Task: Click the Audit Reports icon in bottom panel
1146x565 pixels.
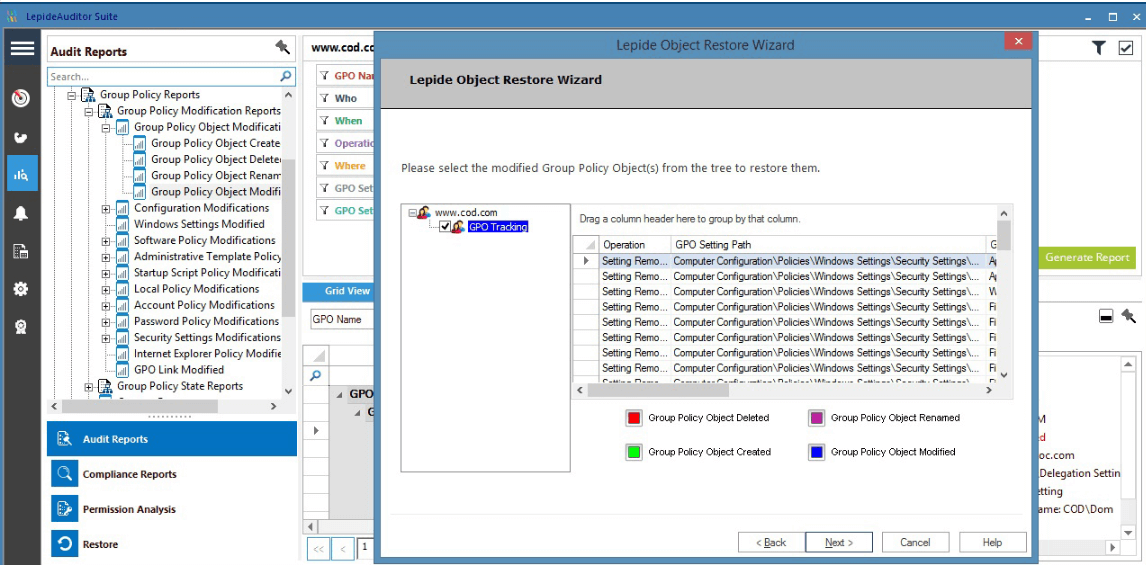Action: click(x=64, y=439)
